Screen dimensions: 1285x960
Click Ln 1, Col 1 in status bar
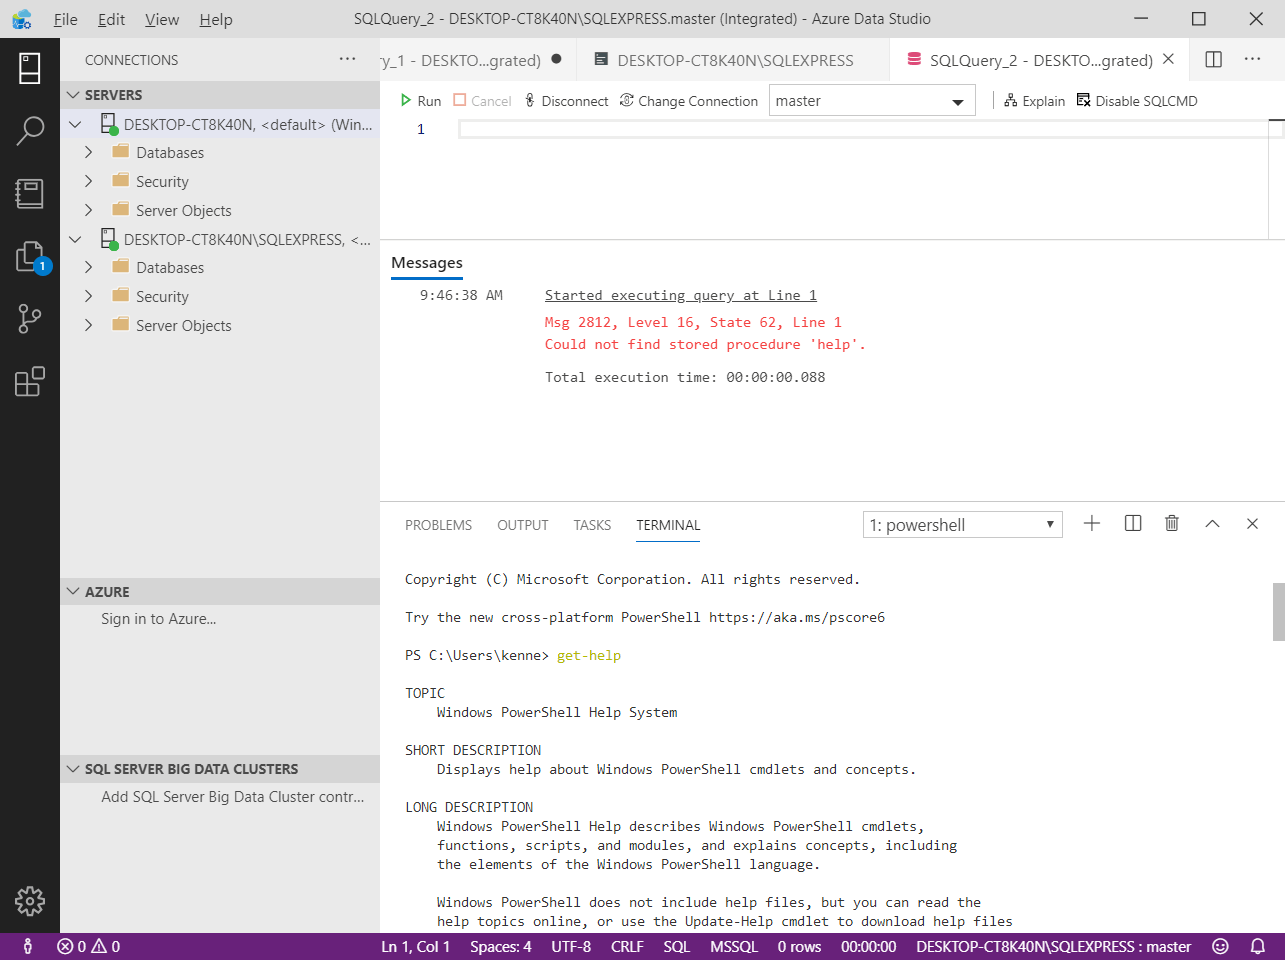point(416,947)
